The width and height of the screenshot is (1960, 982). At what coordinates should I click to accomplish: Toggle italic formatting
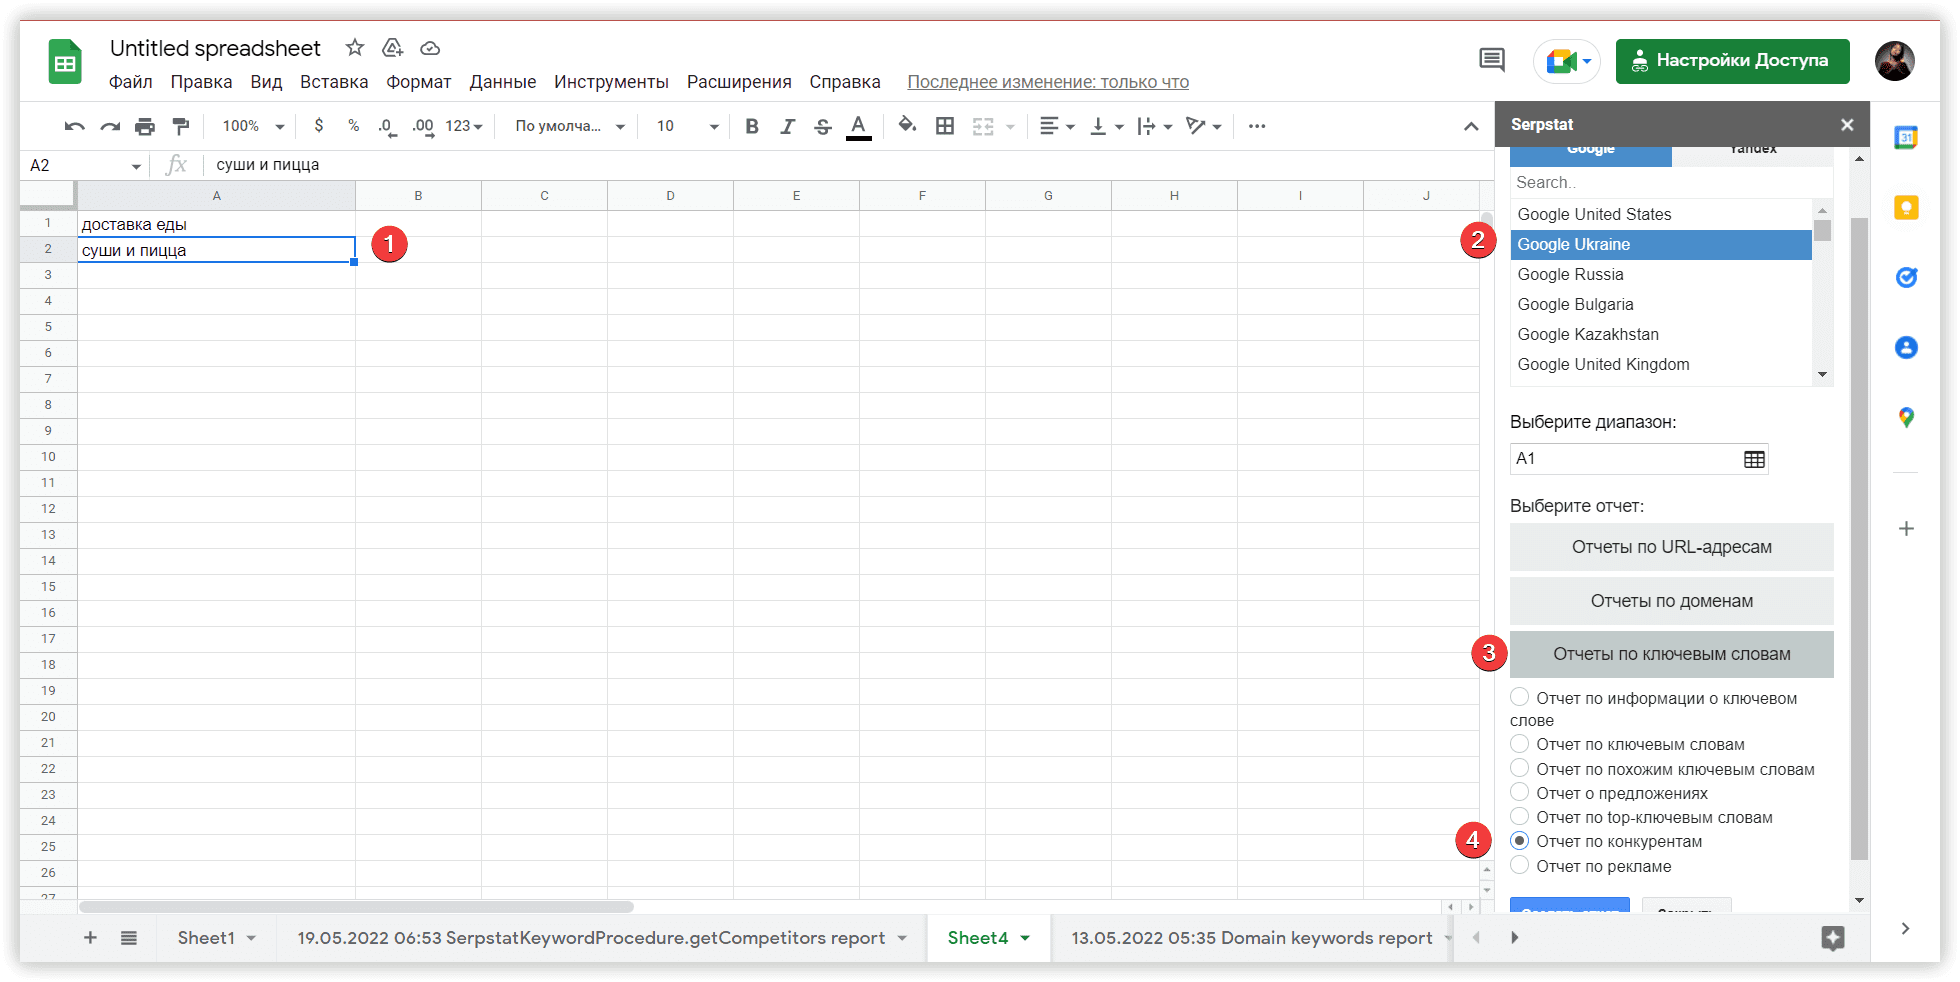point(787,126)
